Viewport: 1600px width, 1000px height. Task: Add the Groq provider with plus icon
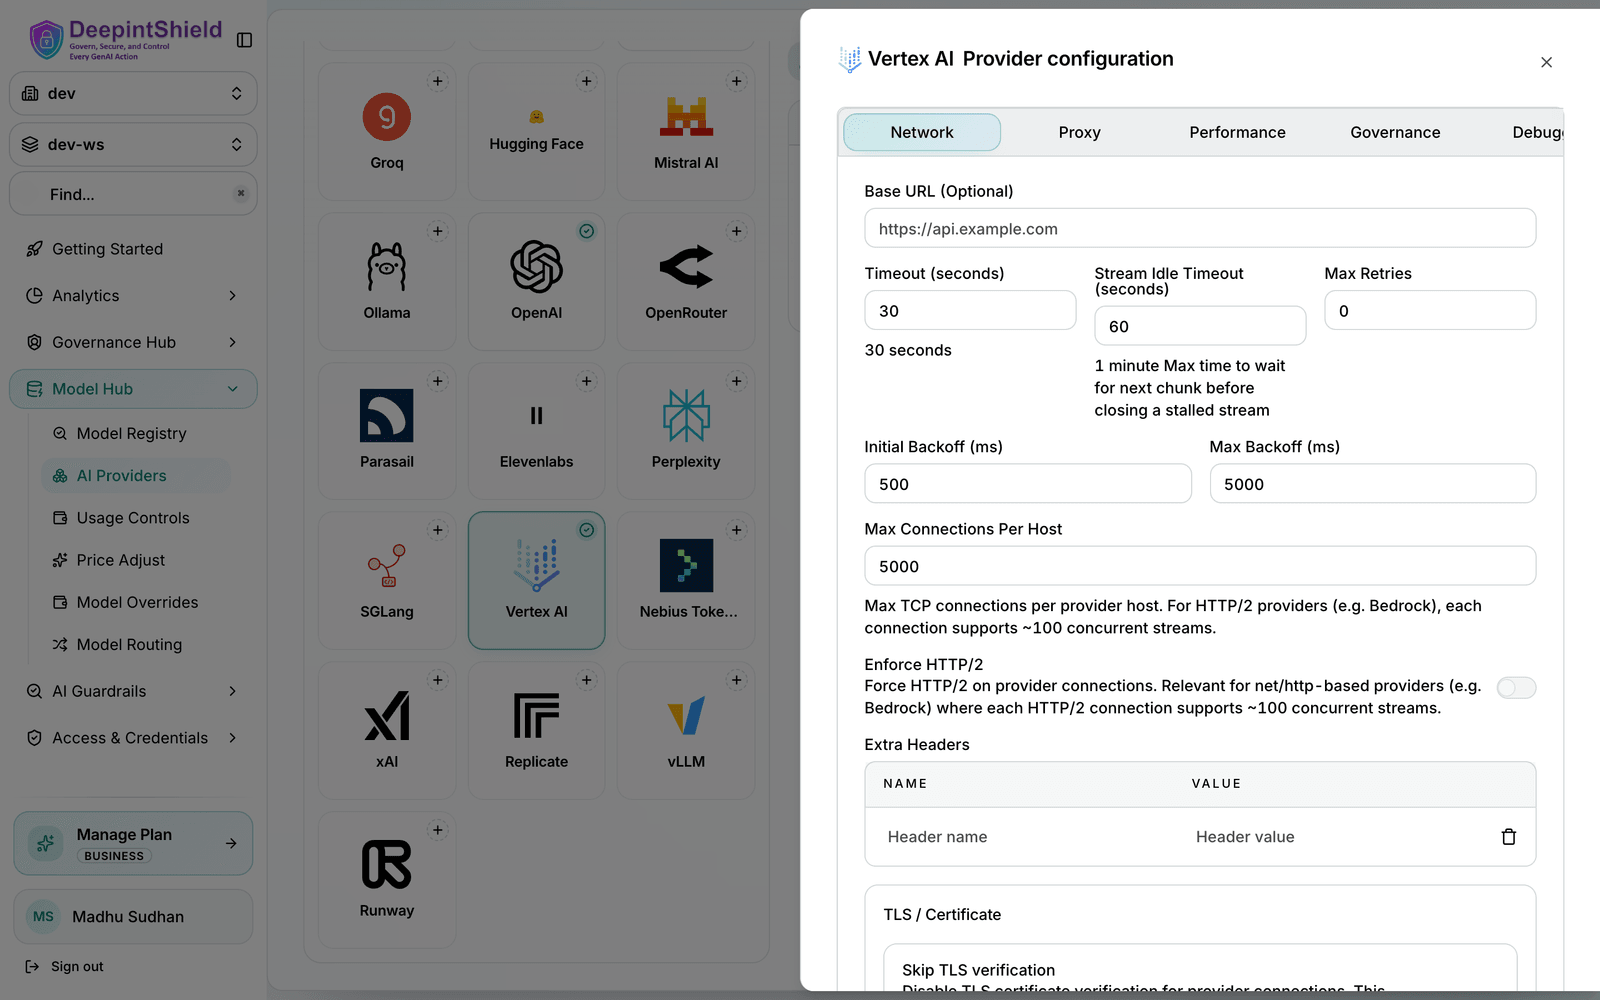tap(437, 81)
